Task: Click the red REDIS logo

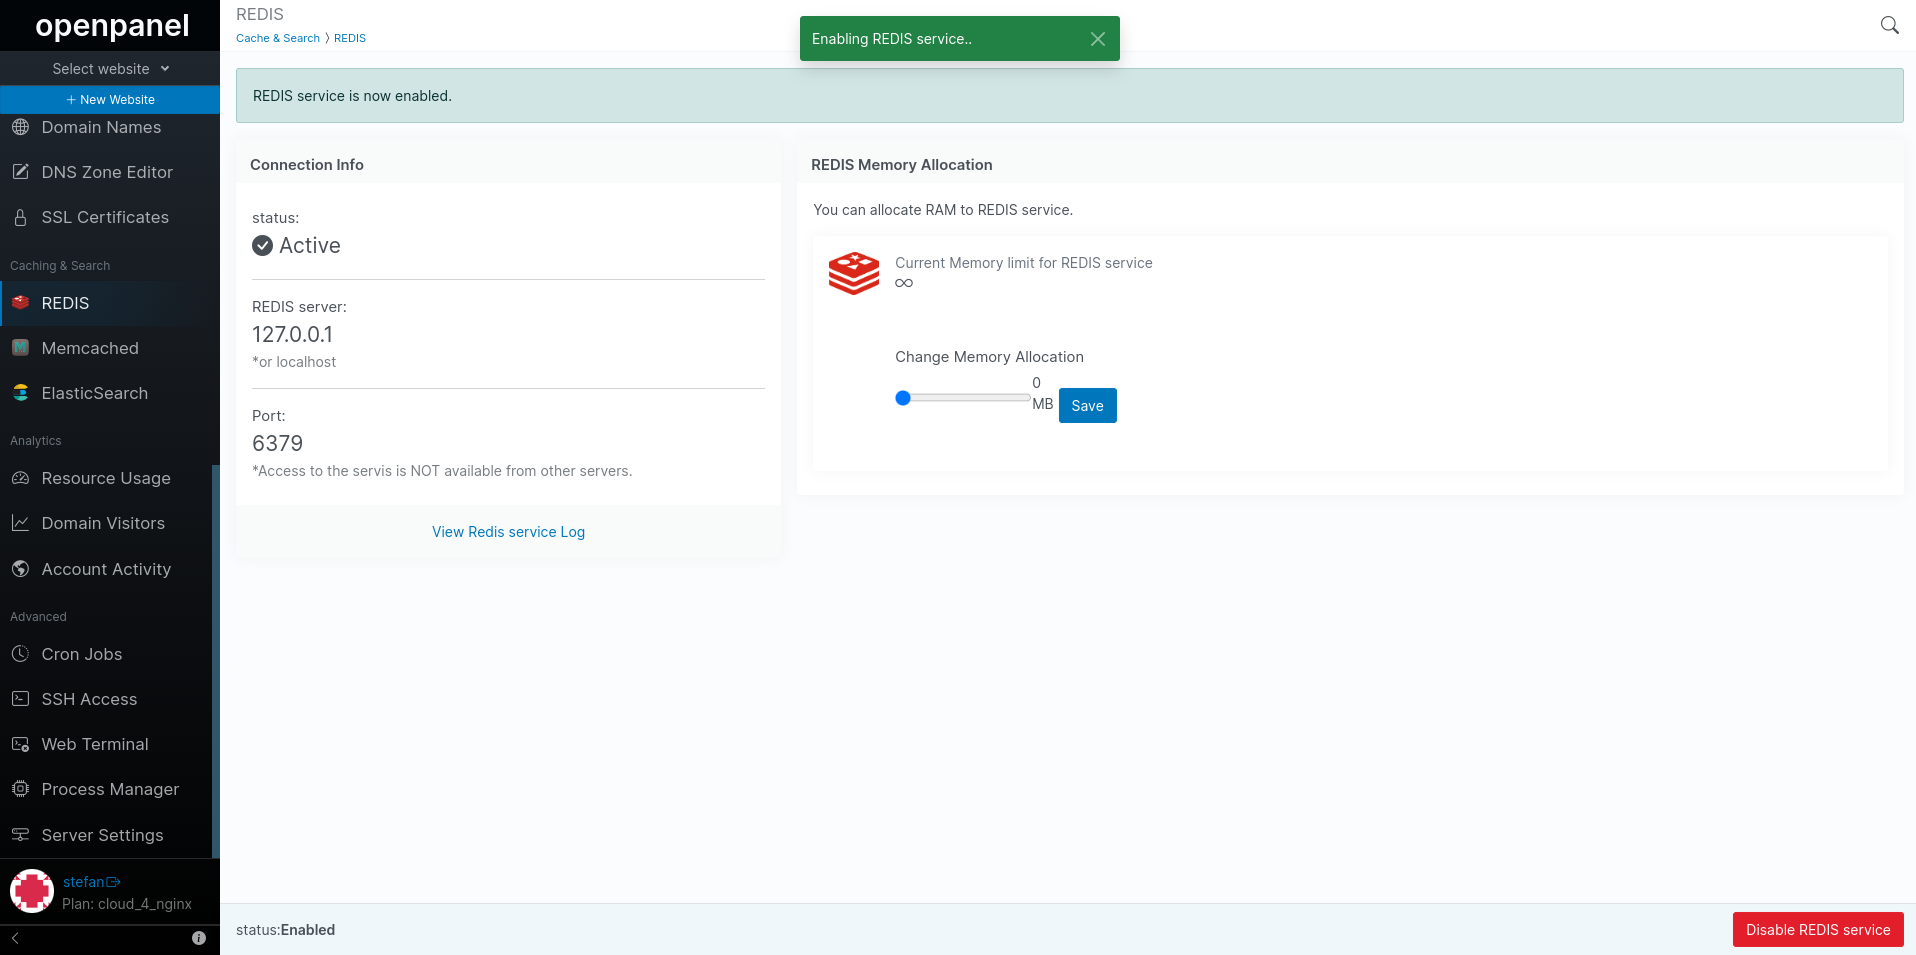Action: [x=854, y=273]
